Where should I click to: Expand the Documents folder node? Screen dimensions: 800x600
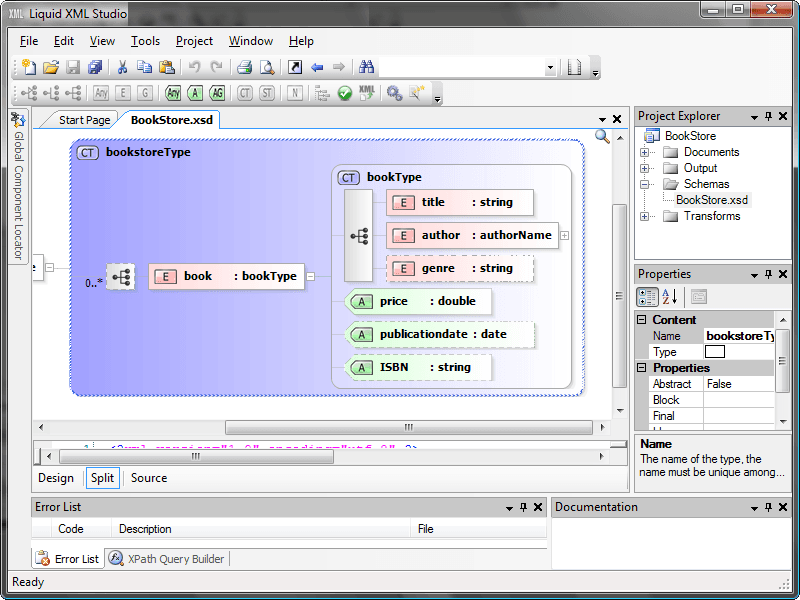[x=644, y=152]
